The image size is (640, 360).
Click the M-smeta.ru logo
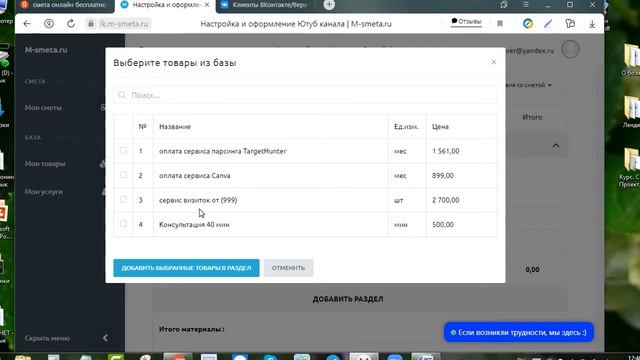click(46, 50)
